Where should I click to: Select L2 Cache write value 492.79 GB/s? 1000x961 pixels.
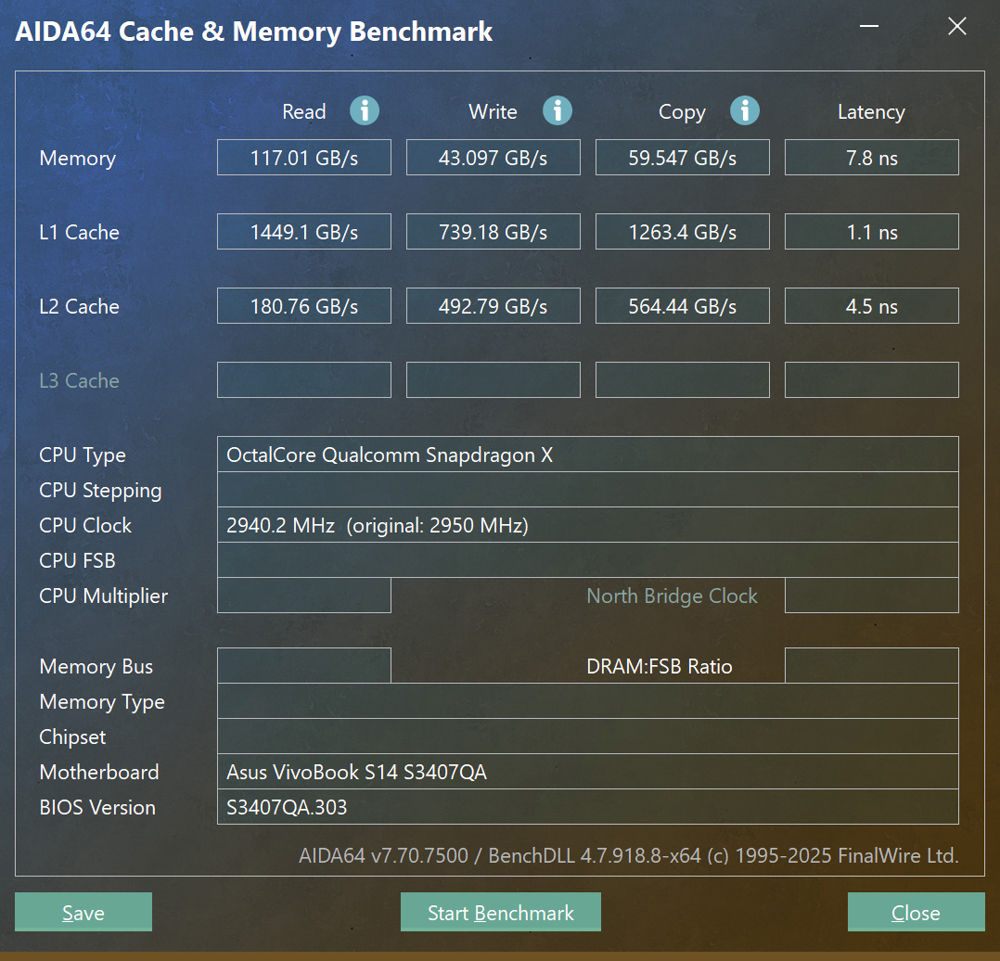pos(493,306)
